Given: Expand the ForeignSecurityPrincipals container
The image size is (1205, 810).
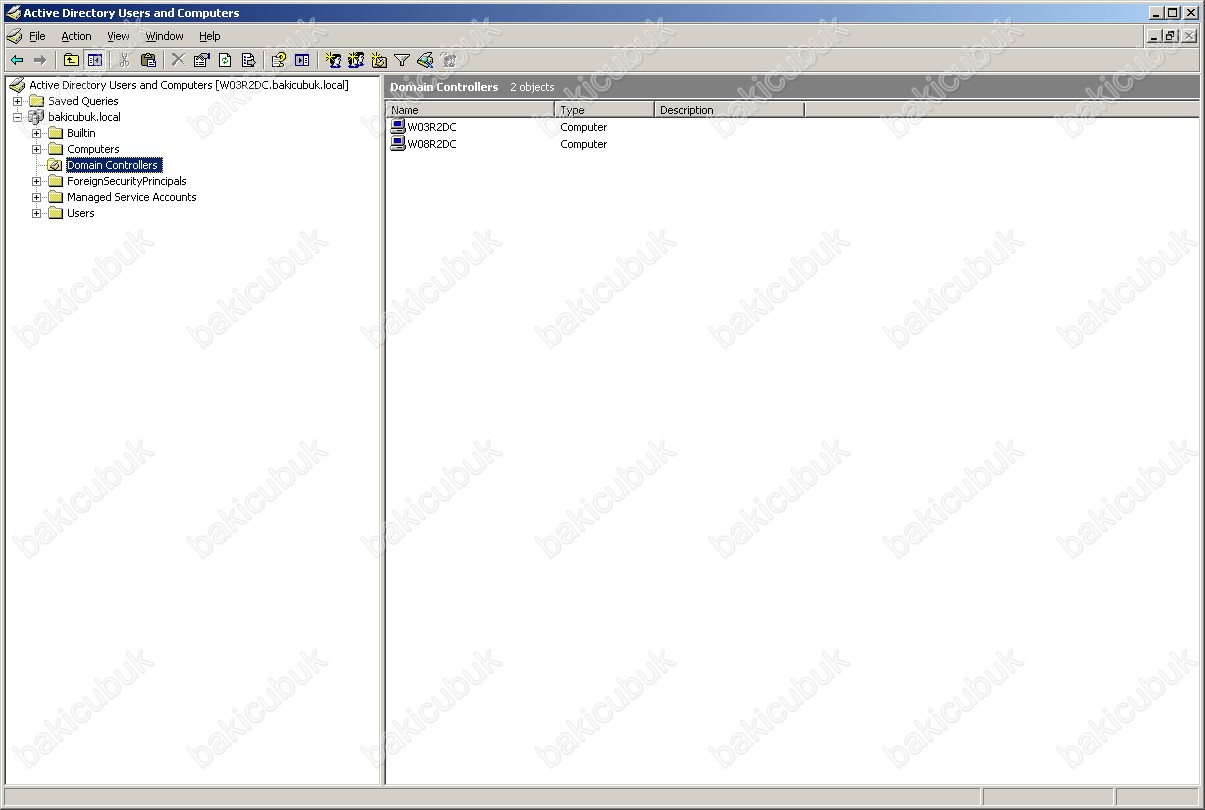Looking at the screenshot, I should [x=36, y=181].
